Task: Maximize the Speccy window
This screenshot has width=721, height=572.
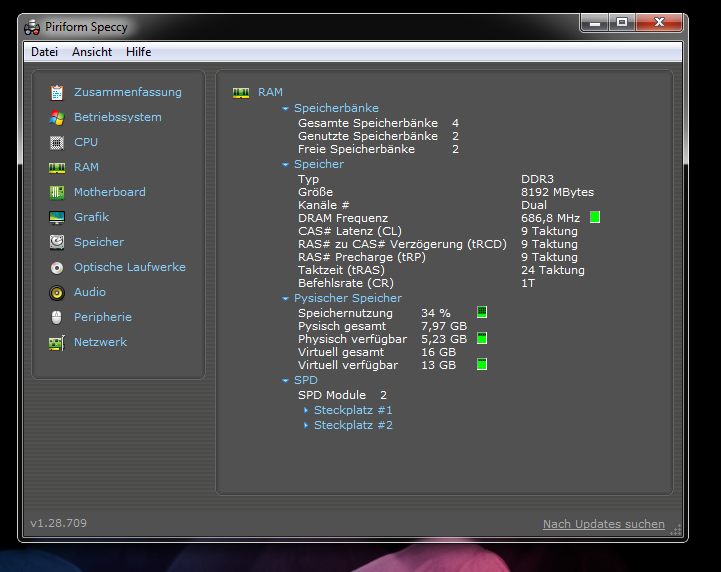Action: point(622,23)
